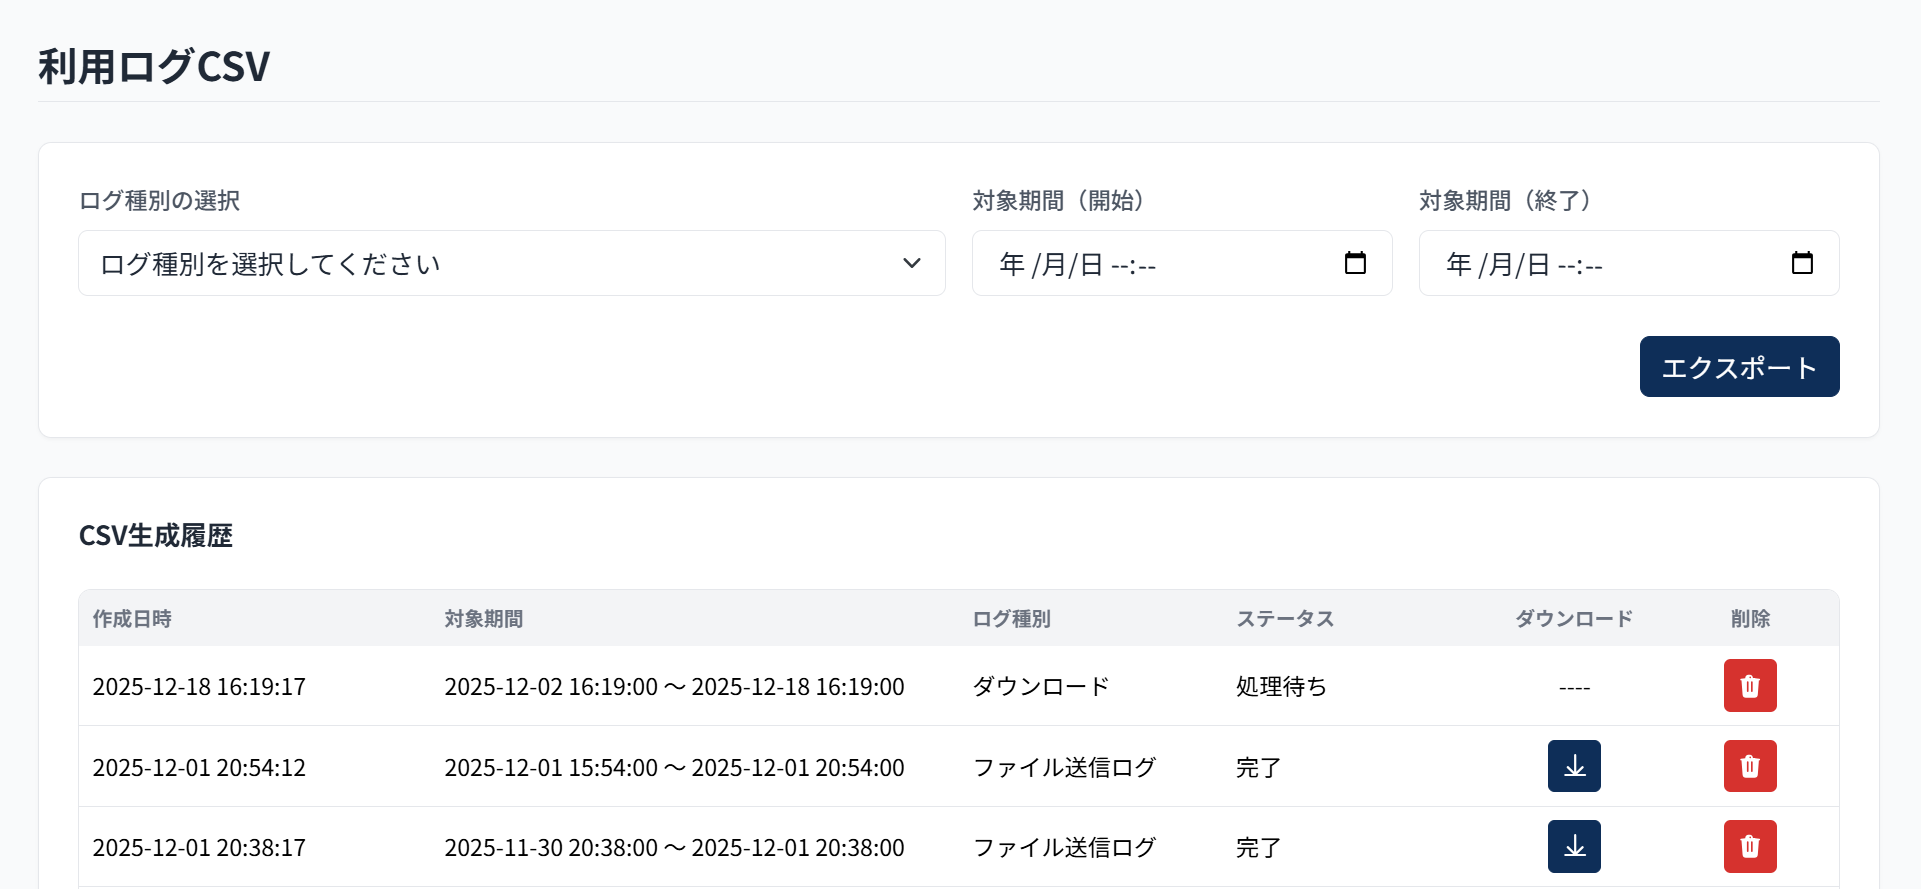Click the ログ種別 column header
This screenshot has height=889, width=1921.
(x=1011, y=619)
